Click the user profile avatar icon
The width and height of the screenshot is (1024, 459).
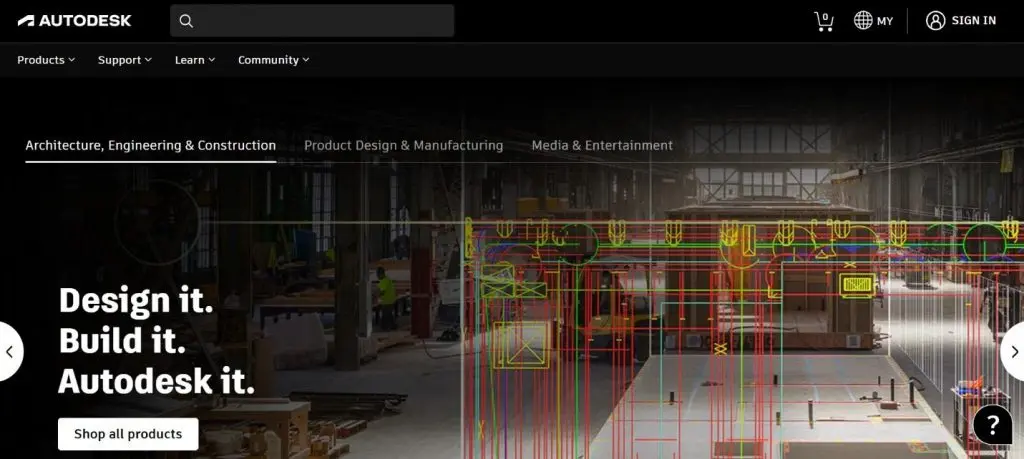click(935, 21)
